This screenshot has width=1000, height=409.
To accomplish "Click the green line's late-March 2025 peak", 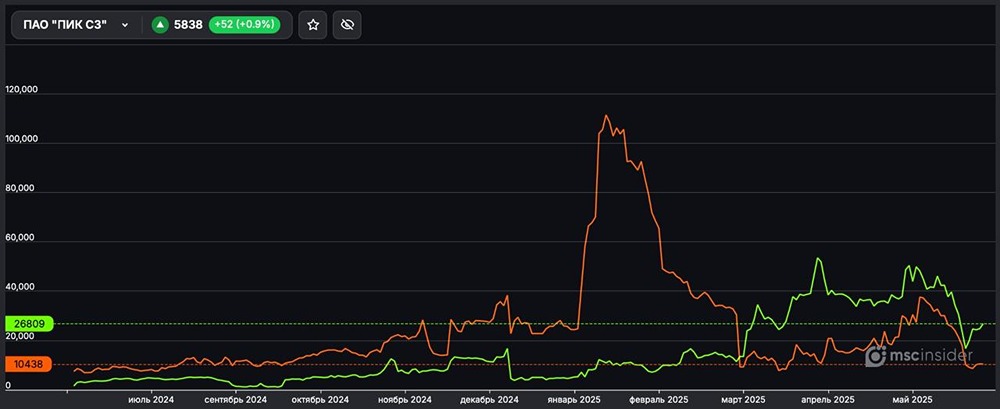I will click(817, 258).
